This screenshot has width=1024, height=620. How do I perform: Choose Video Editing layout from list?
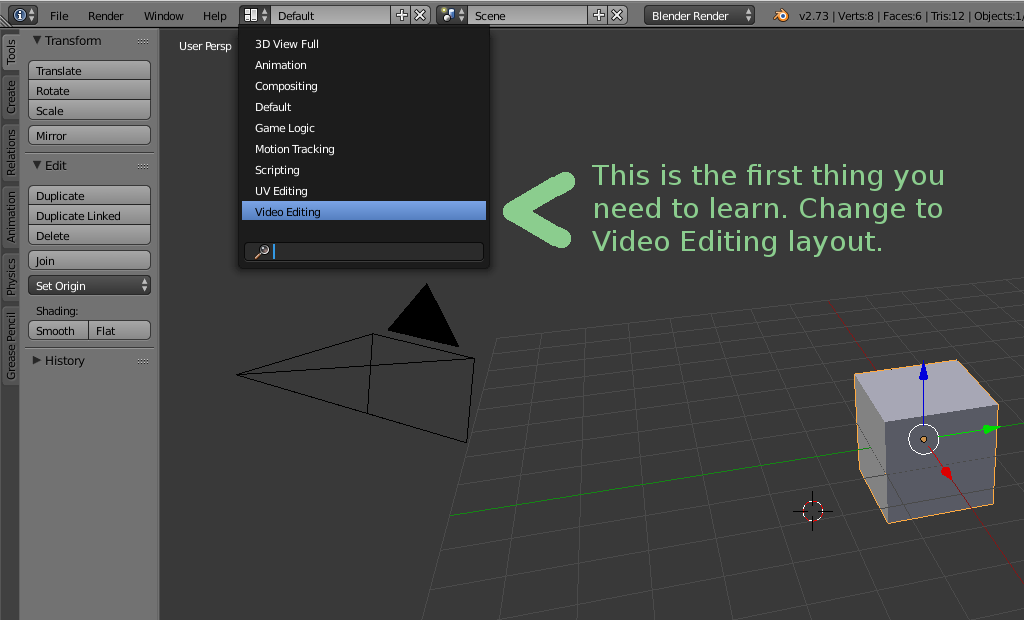364,212
